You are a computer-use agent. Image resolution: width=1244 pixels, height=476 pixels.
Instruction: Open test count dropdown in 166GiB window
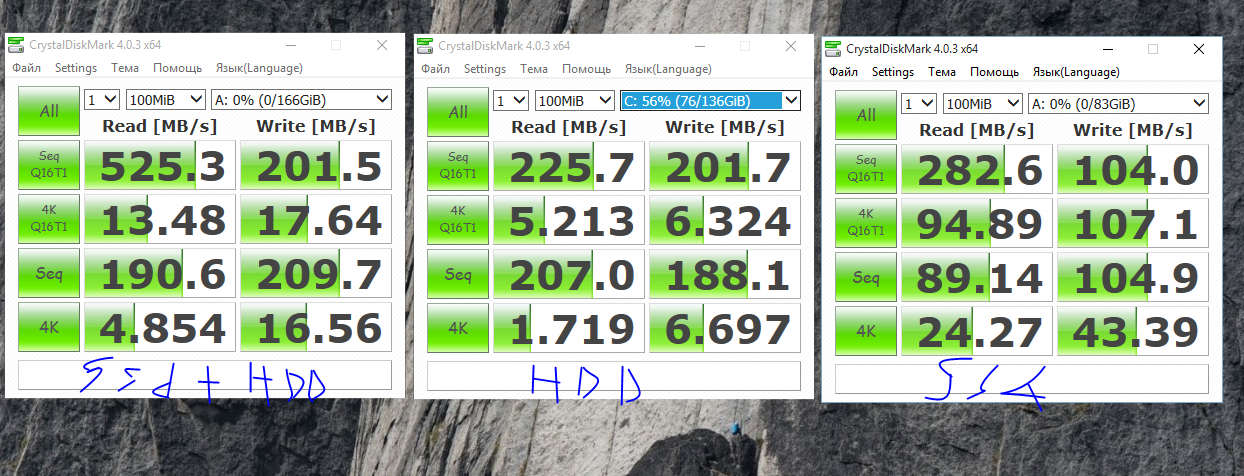click(102, 99)
